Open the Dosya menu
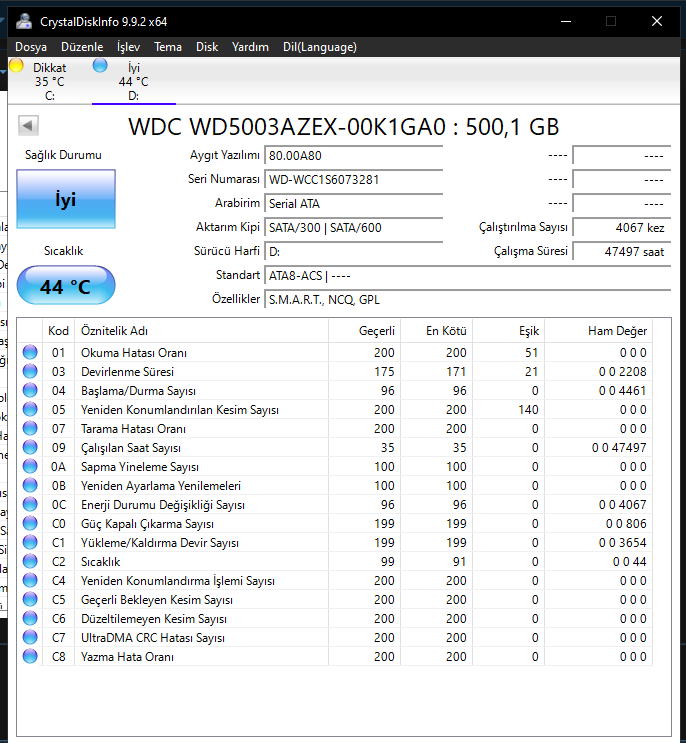The image size is (686, 743). tap(31, 47)
